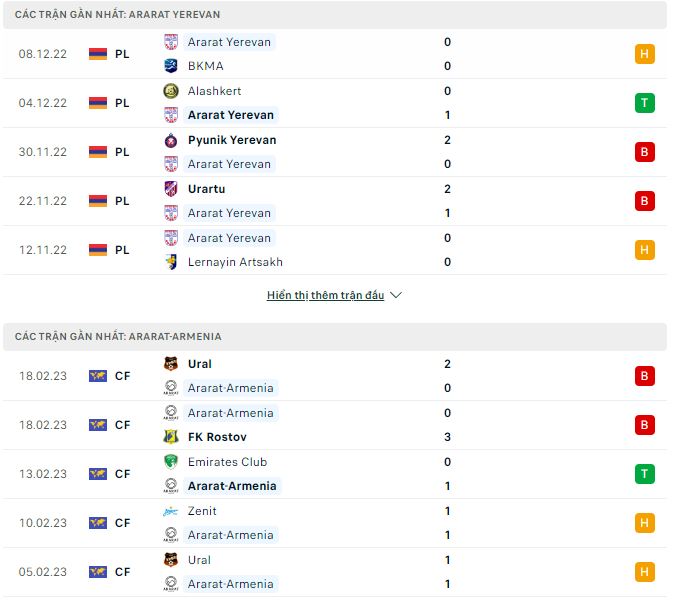Click the CF competition label on 13.02.23

click(x=122, y=474)
